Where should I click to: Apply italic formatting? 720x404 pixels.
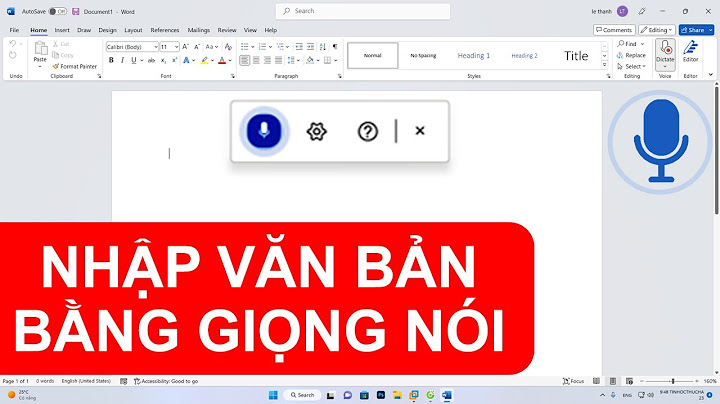[122, 60]
